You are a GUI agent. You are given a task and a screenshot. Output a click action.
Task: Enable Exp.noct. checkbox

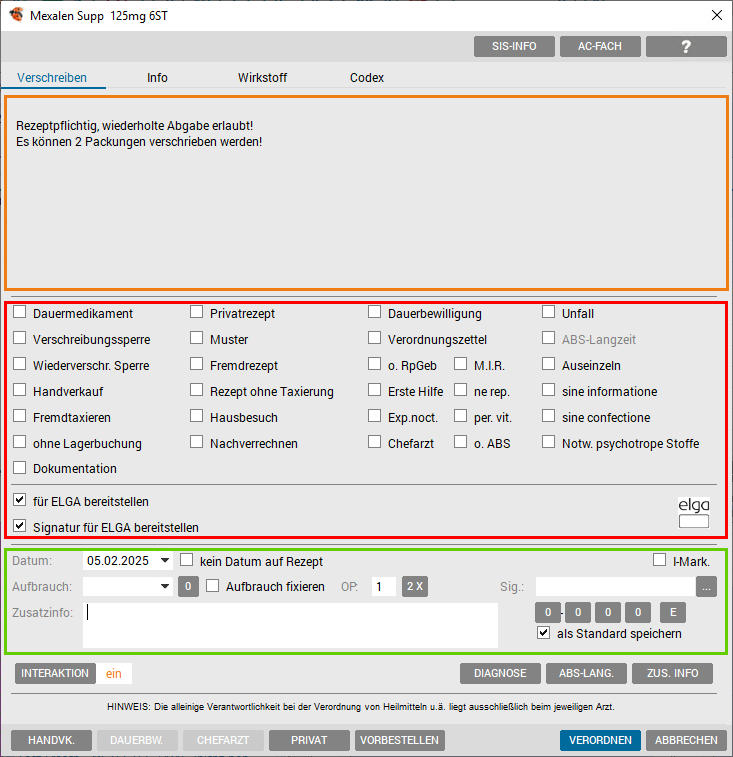(x=374, y=416)
